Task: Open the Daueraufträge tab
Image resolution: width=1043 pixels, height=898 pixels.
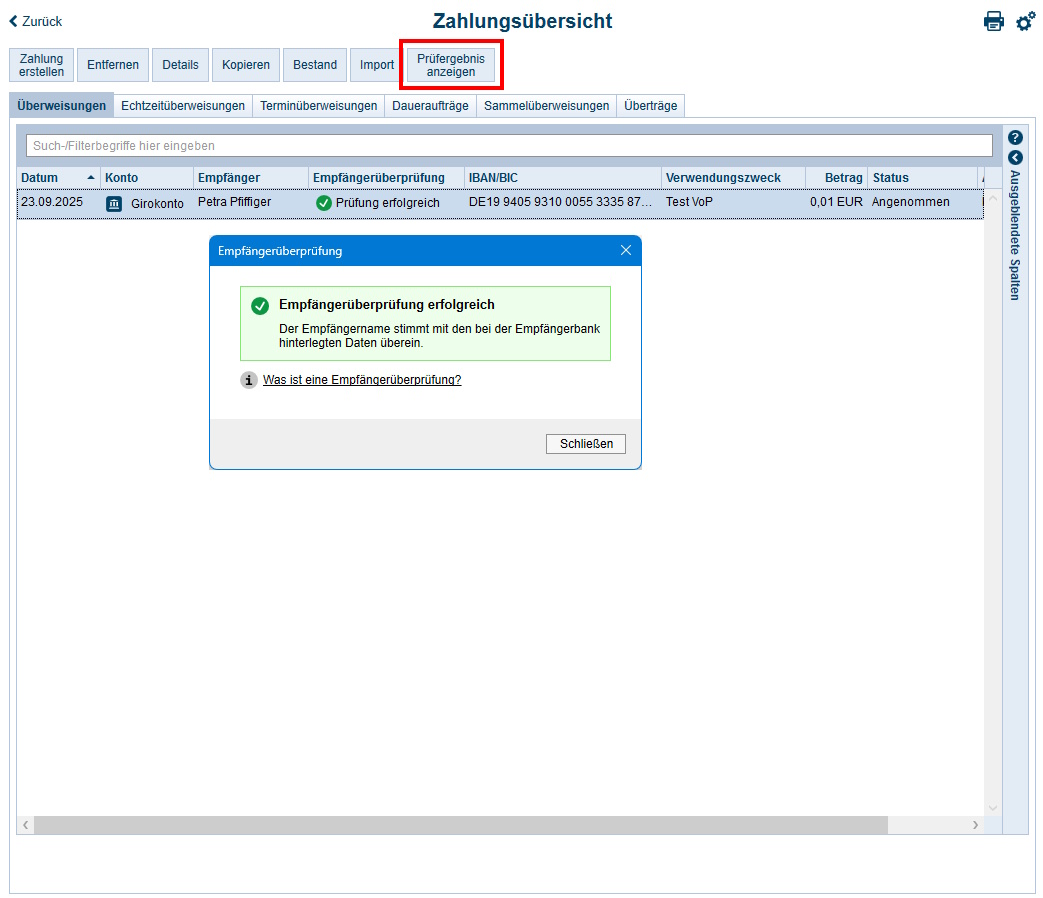Action: (x=430, y=106)
